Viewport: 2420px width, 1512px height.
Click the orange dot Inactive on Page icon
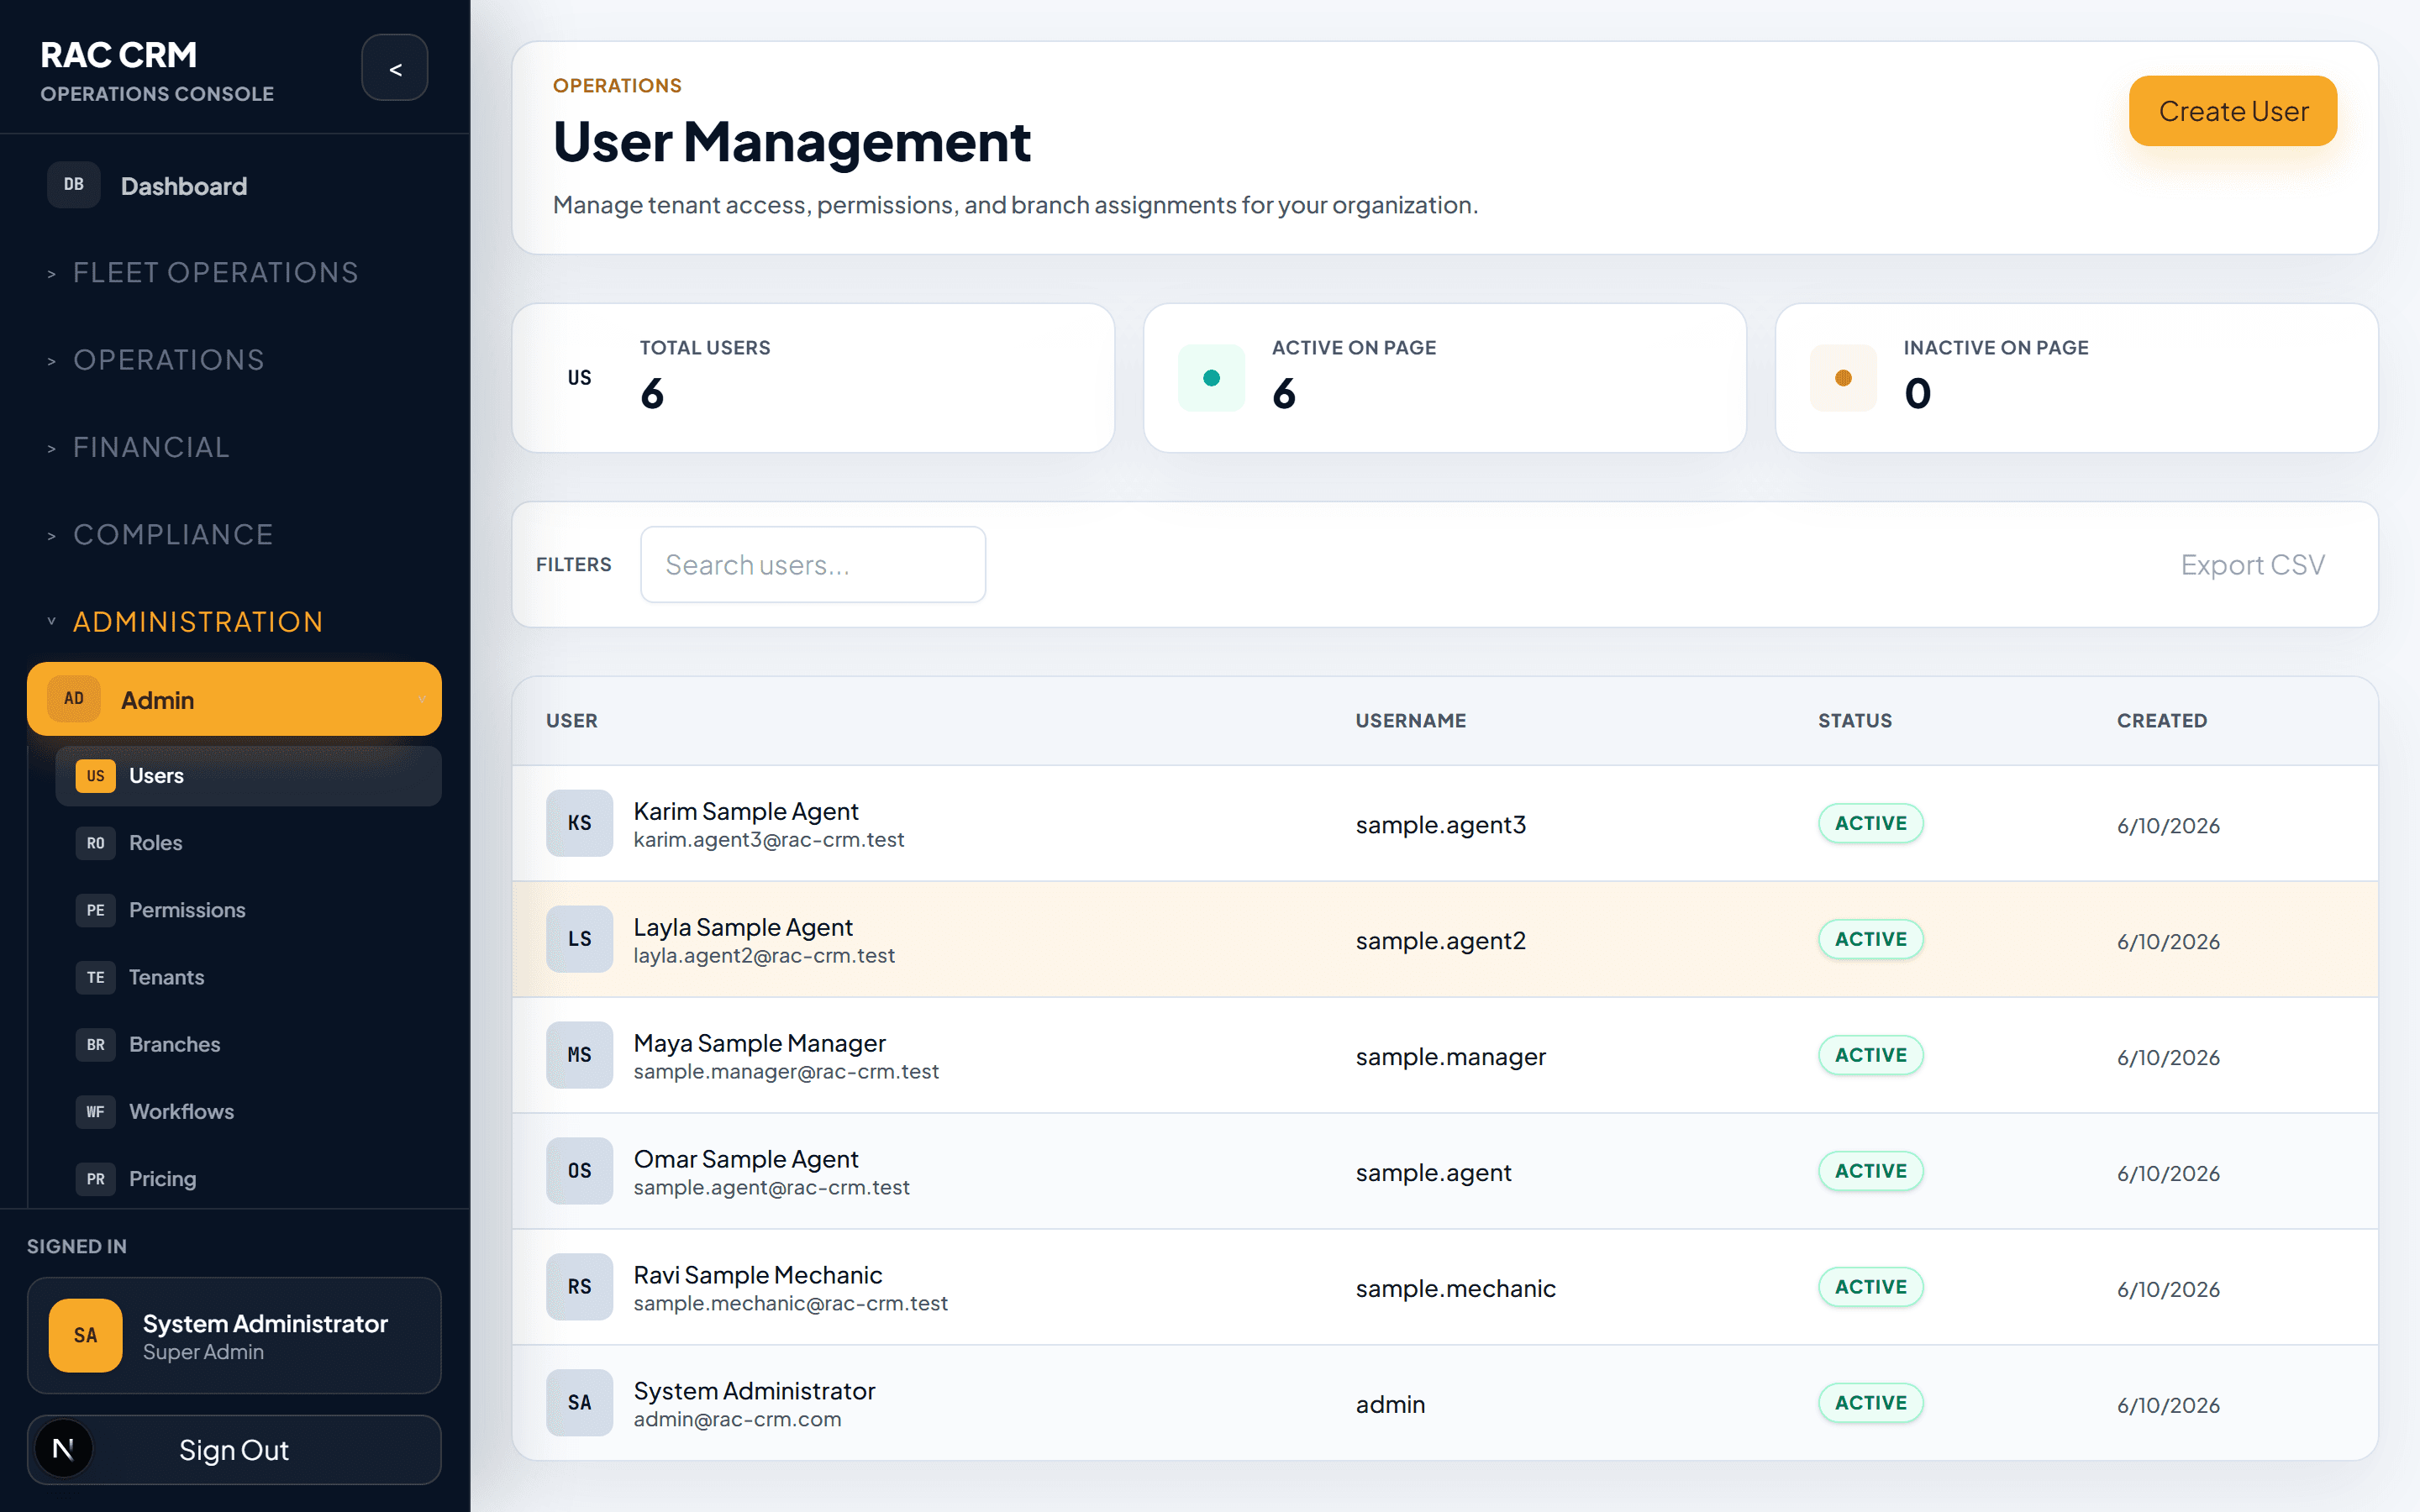pos(1843,378)
